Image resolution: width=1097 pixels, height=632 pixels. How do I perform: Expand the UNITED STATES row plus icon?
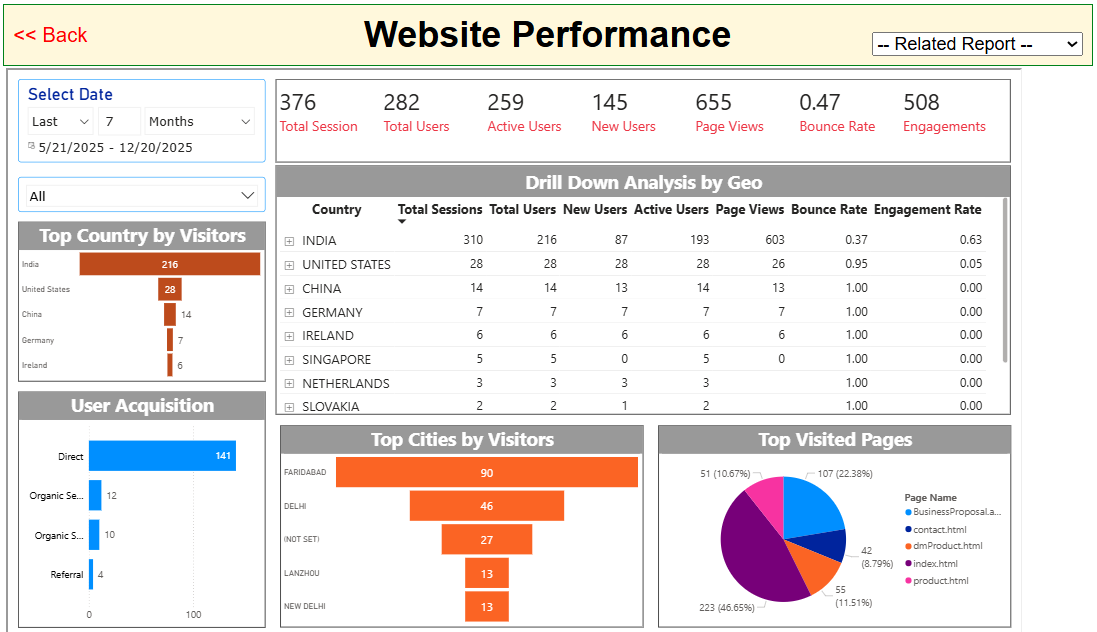[x=289, y=265]
